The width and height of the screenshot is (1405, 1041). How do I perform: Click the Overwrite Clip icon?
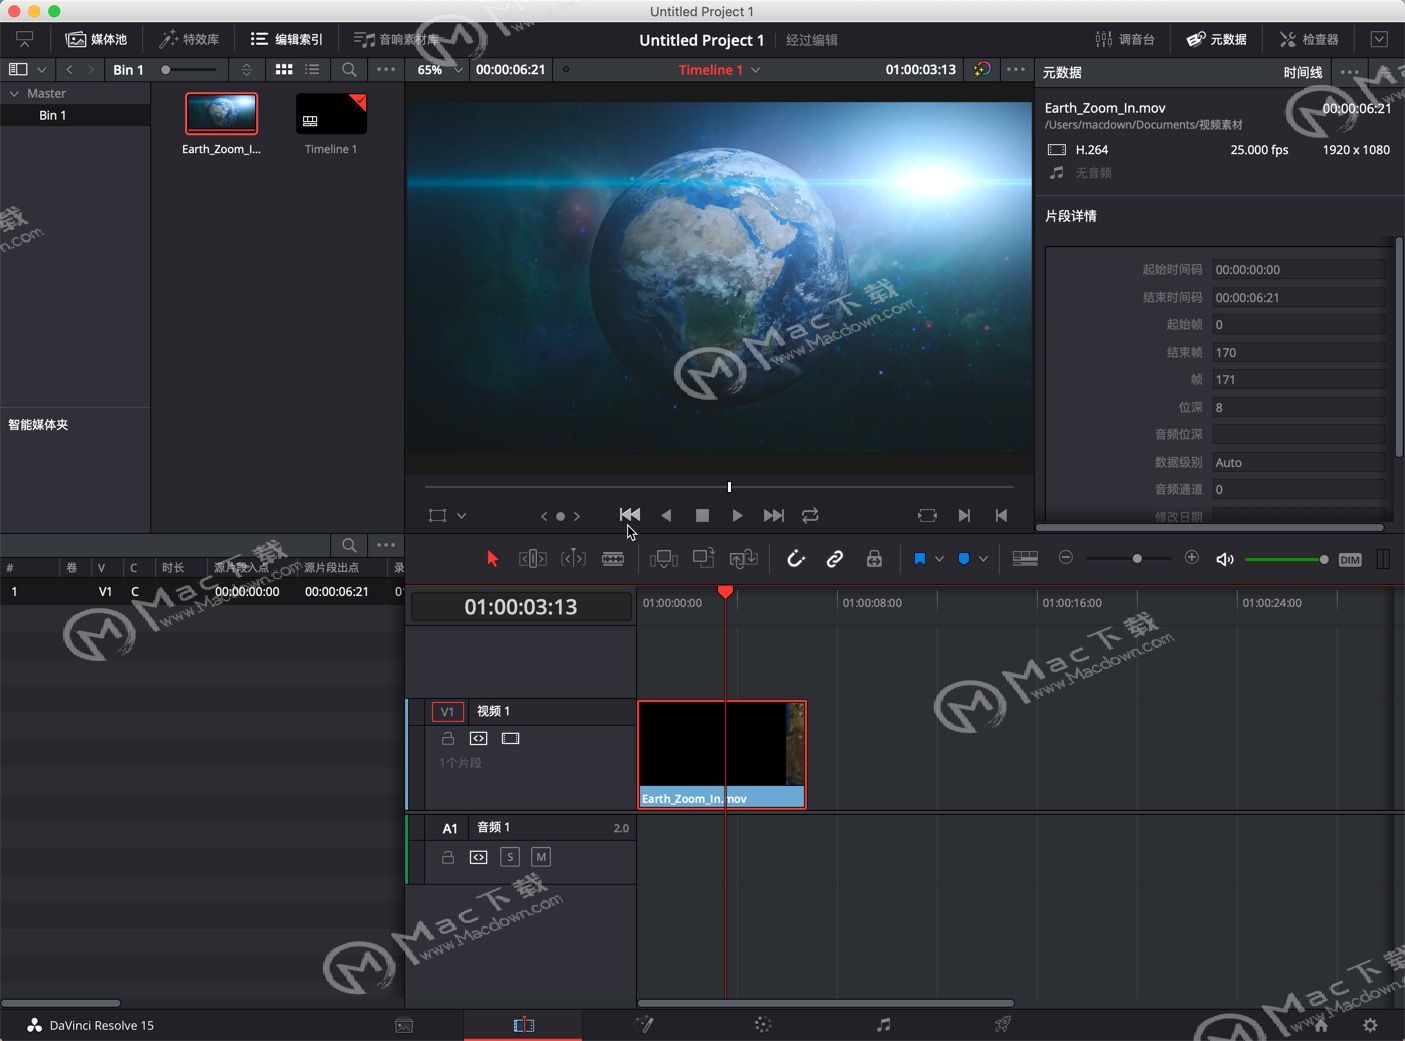click(703, 558)
